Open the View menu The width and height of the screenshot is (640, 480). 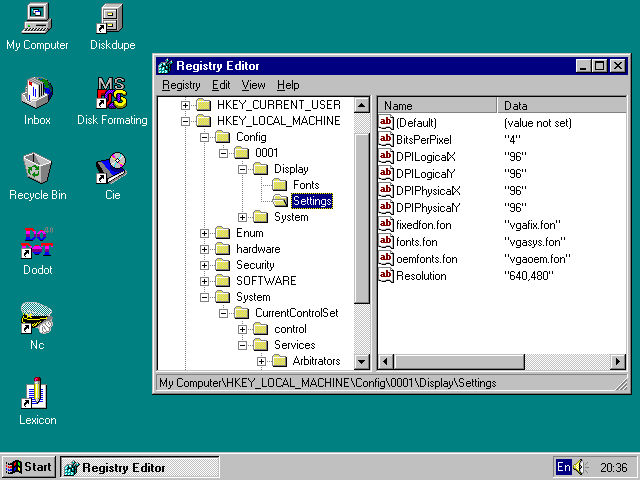point(253,85)
